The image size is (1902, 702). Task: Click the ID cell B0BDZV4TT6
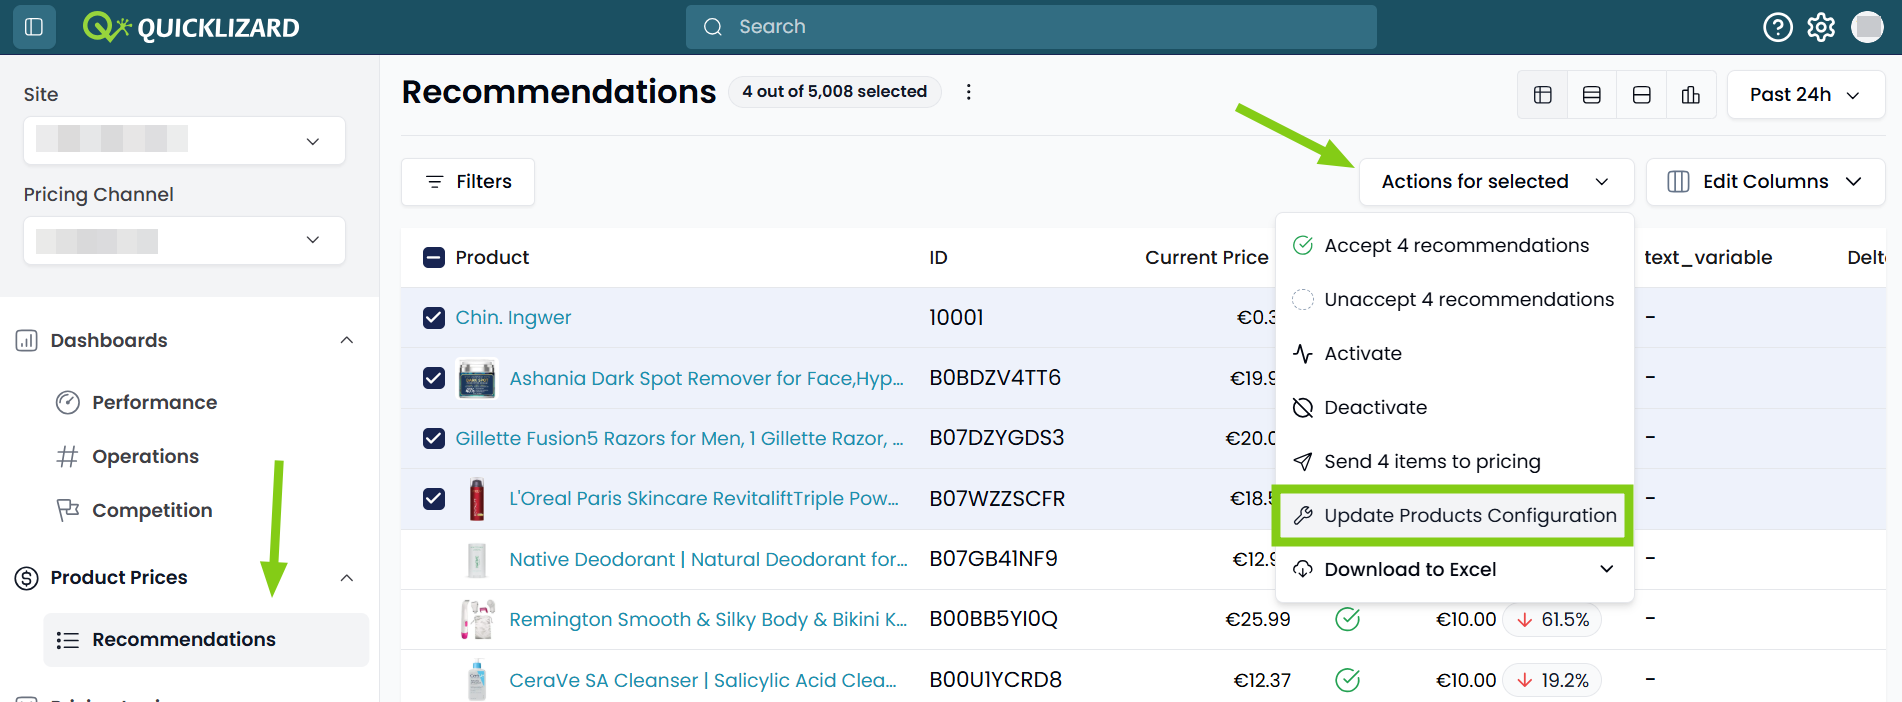[995, 378]
